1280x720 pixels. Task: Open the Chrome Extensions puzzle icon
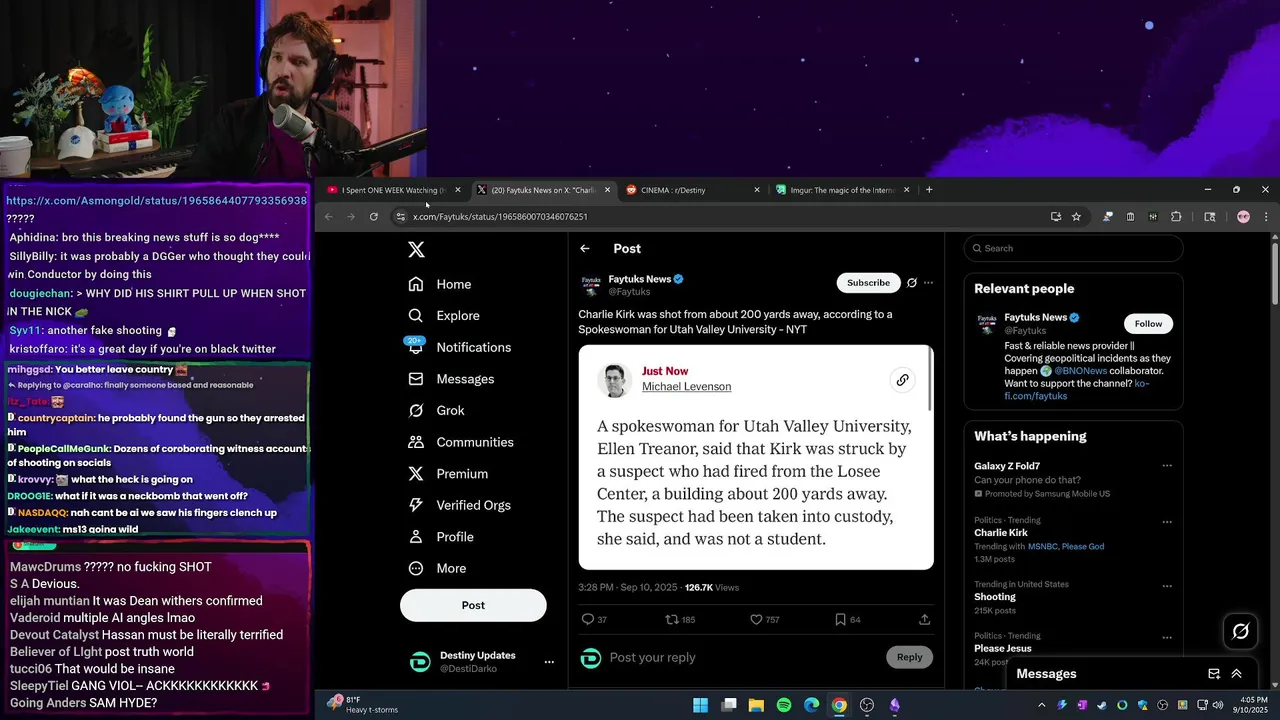tap(1176, 217)
